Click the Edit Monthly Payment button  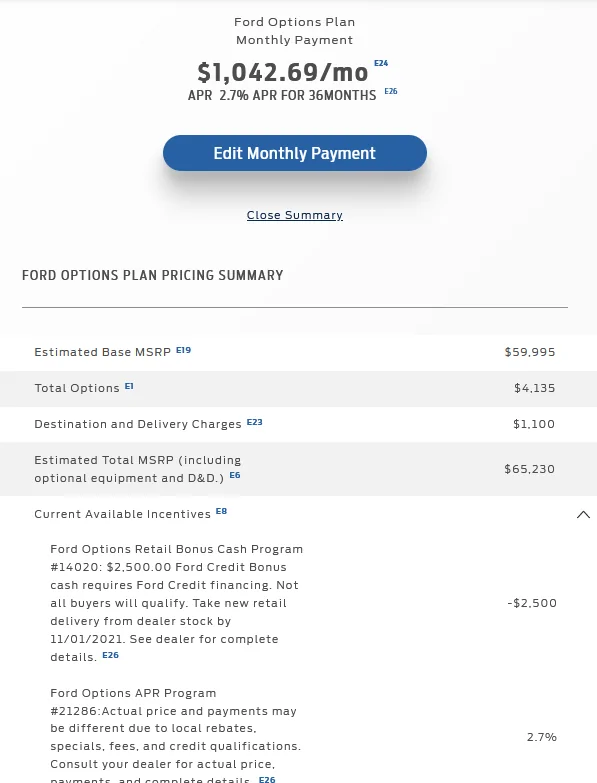coord(295,153)
